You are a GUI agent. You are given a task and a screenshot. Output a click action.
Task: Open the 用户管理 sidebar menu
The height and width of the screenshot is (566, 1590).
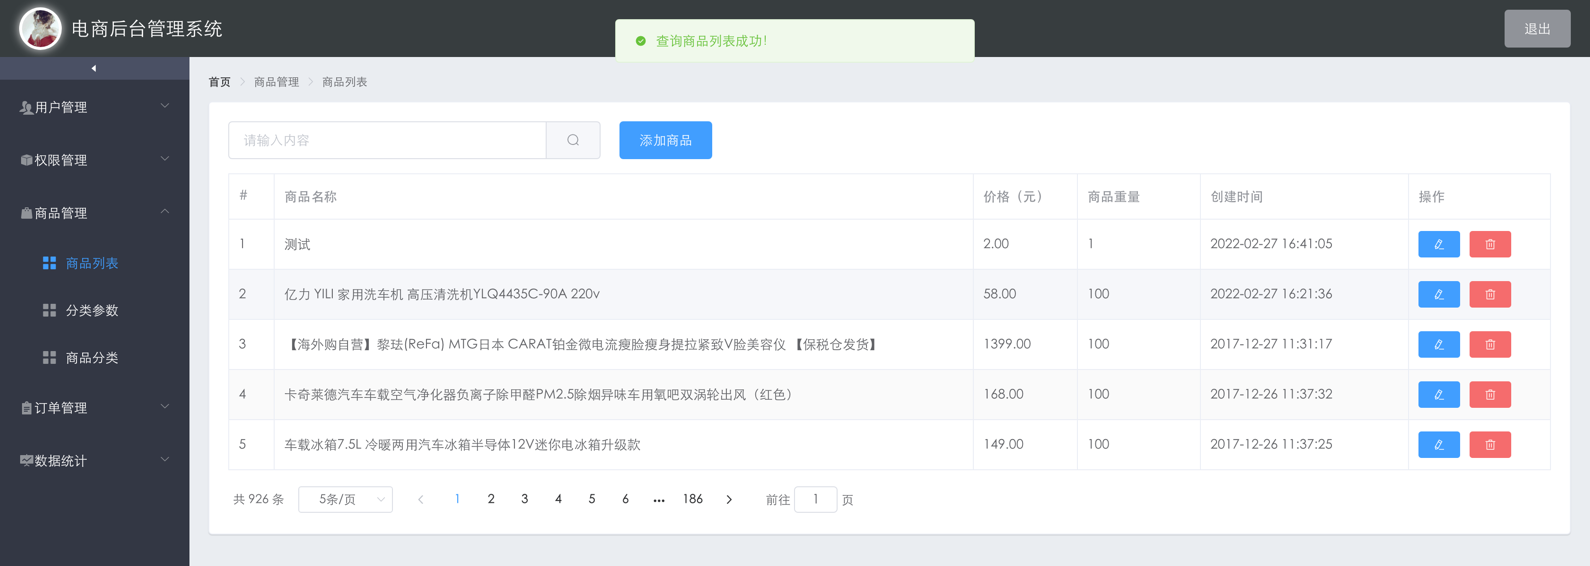coord(94,107)
